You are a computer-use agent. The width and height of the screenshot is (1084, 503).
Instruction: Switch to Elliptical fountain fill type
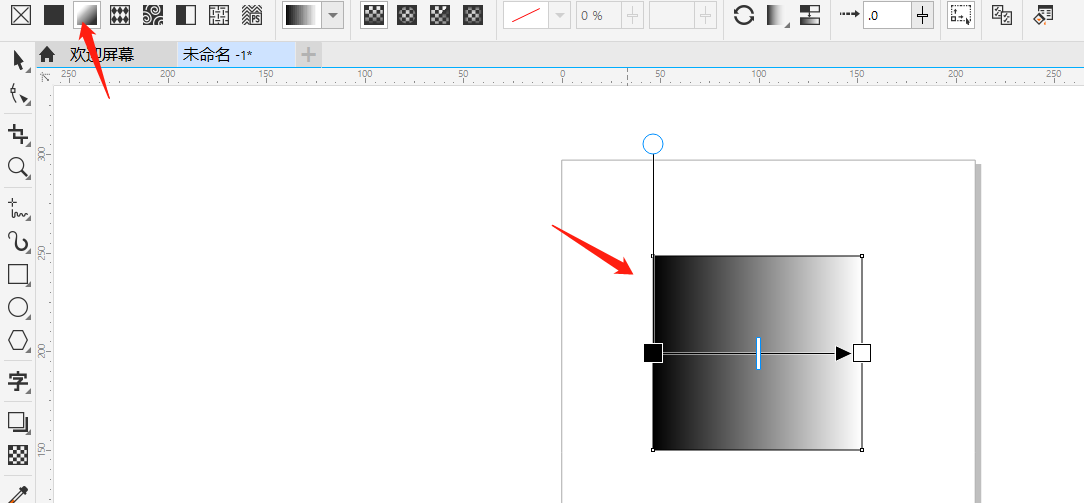pyautogui.click(x=407, y=15)
